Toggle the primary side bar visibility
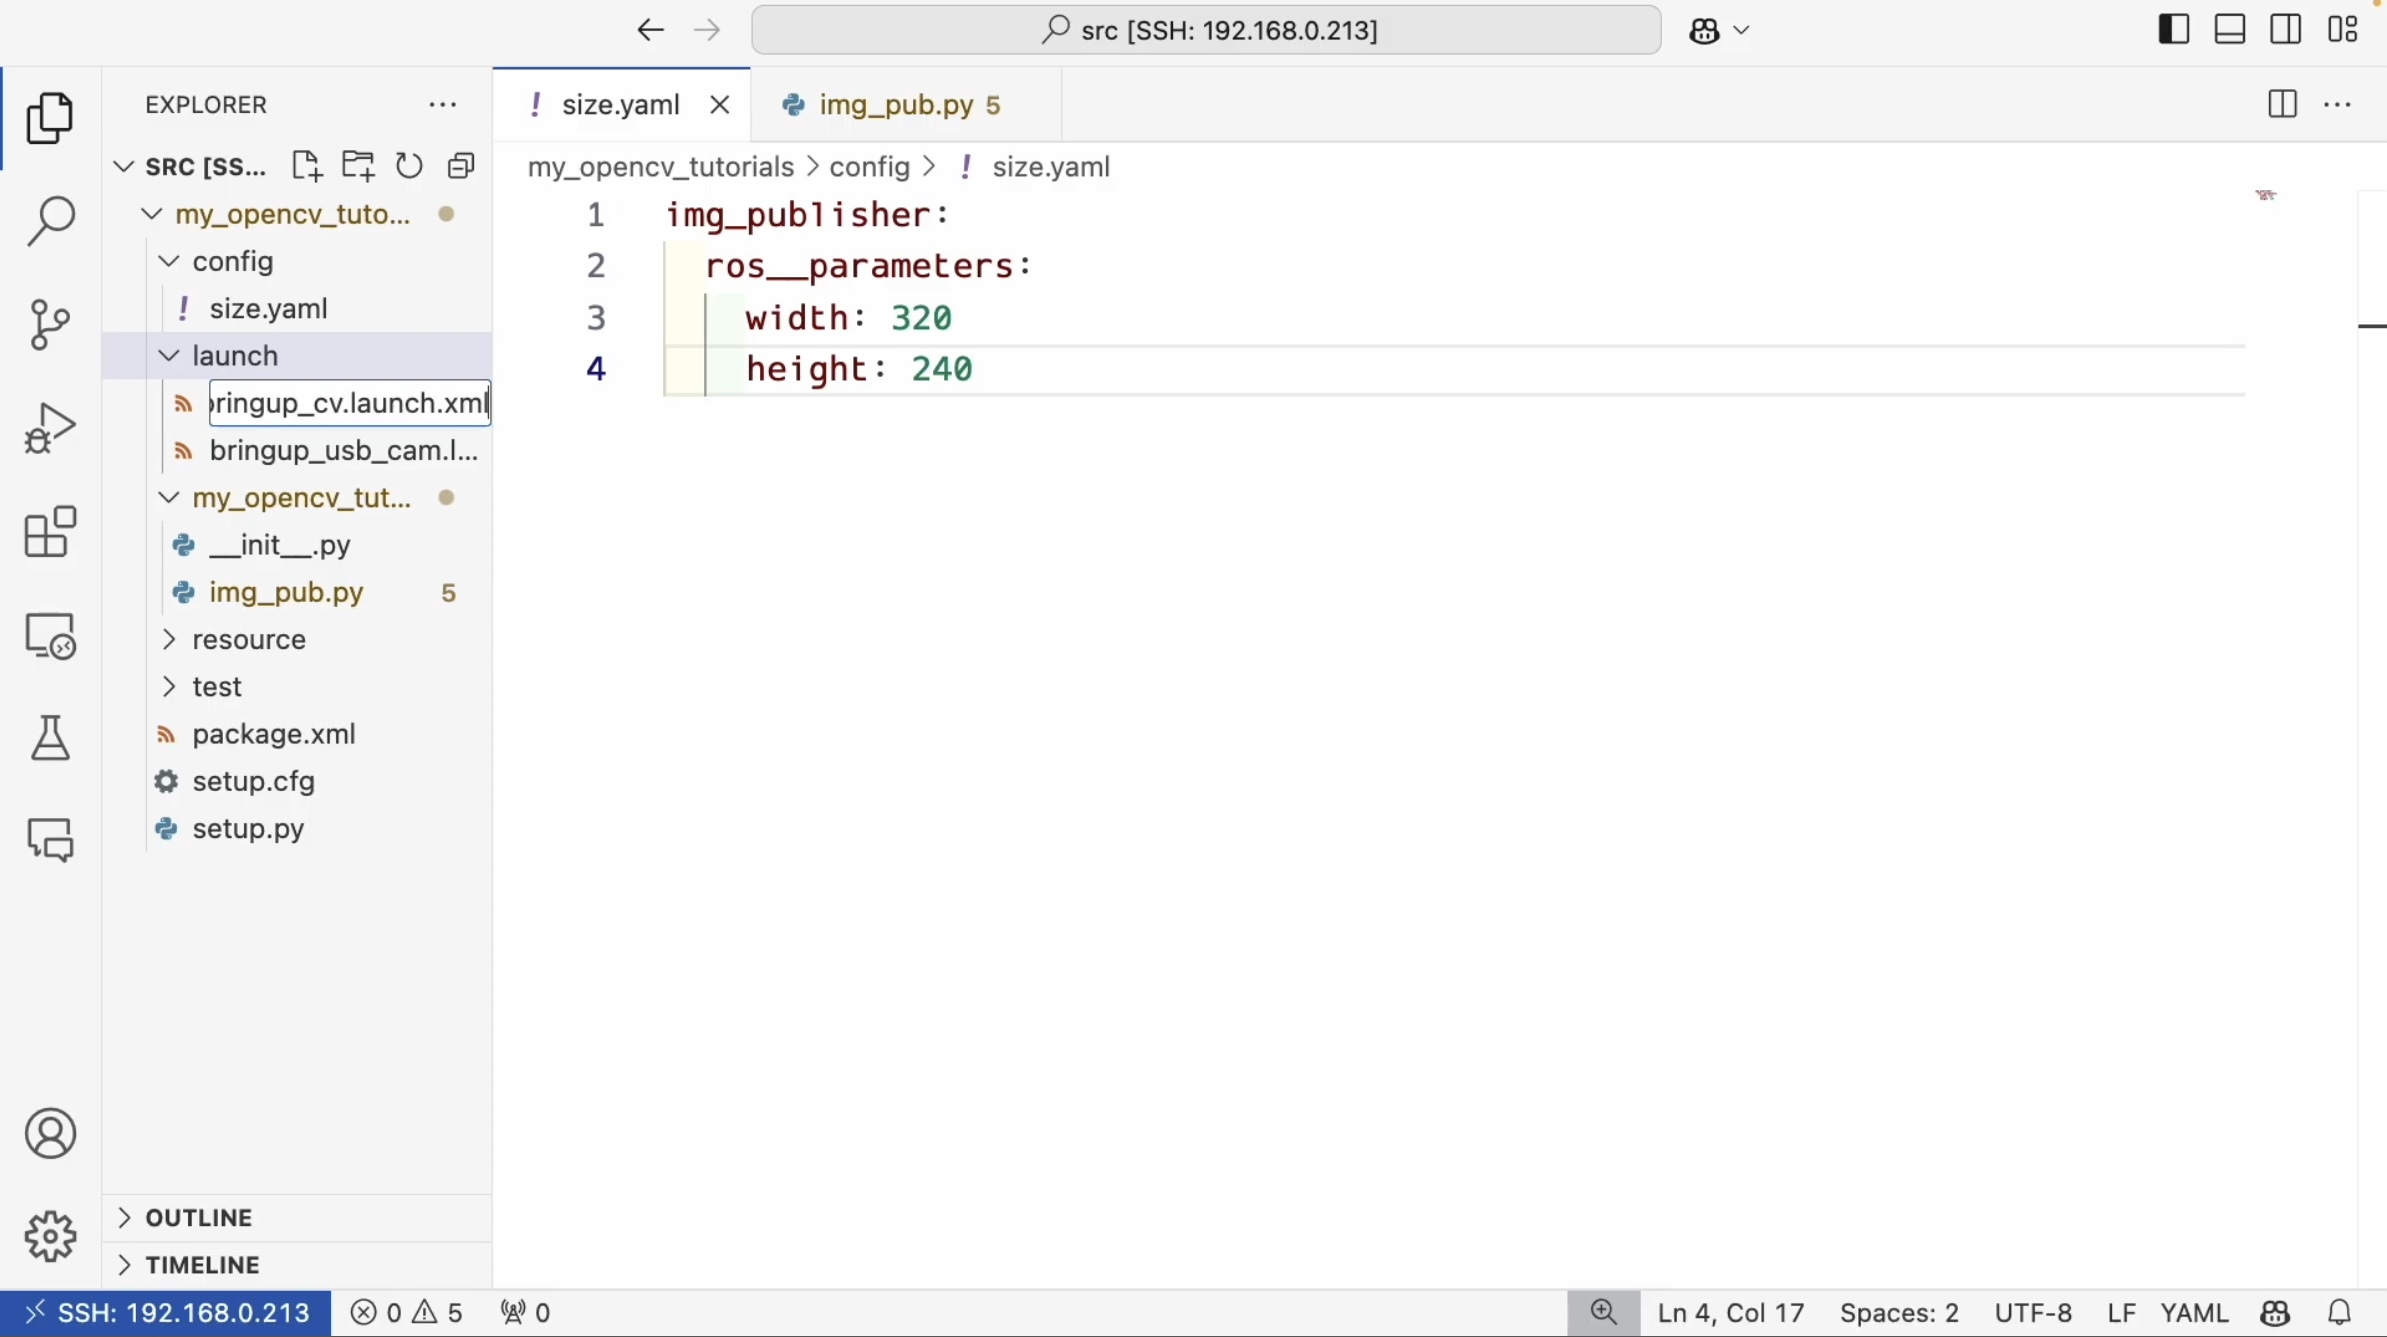2387x1337 pixels. click(2173, 30)
